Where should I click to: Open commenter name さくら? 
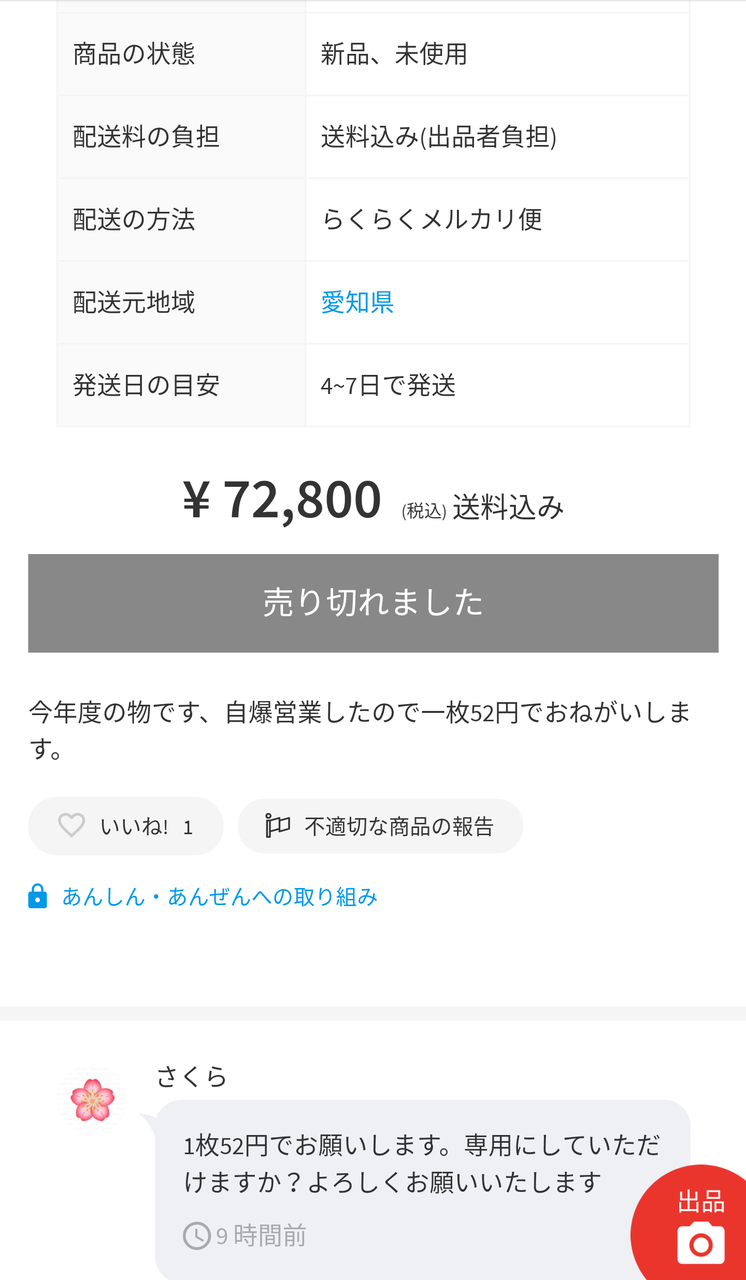pos(192,1076)
